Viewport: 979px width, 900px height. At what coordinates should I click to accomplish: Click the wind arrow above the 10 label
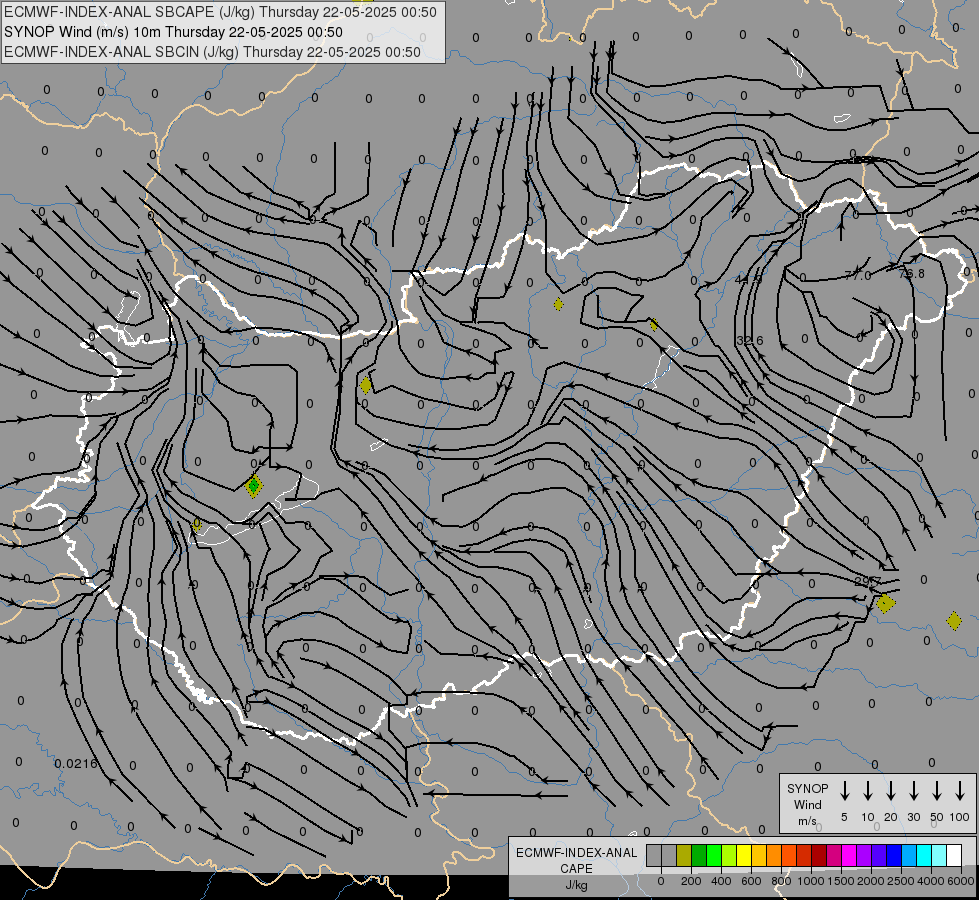[868, 790]
